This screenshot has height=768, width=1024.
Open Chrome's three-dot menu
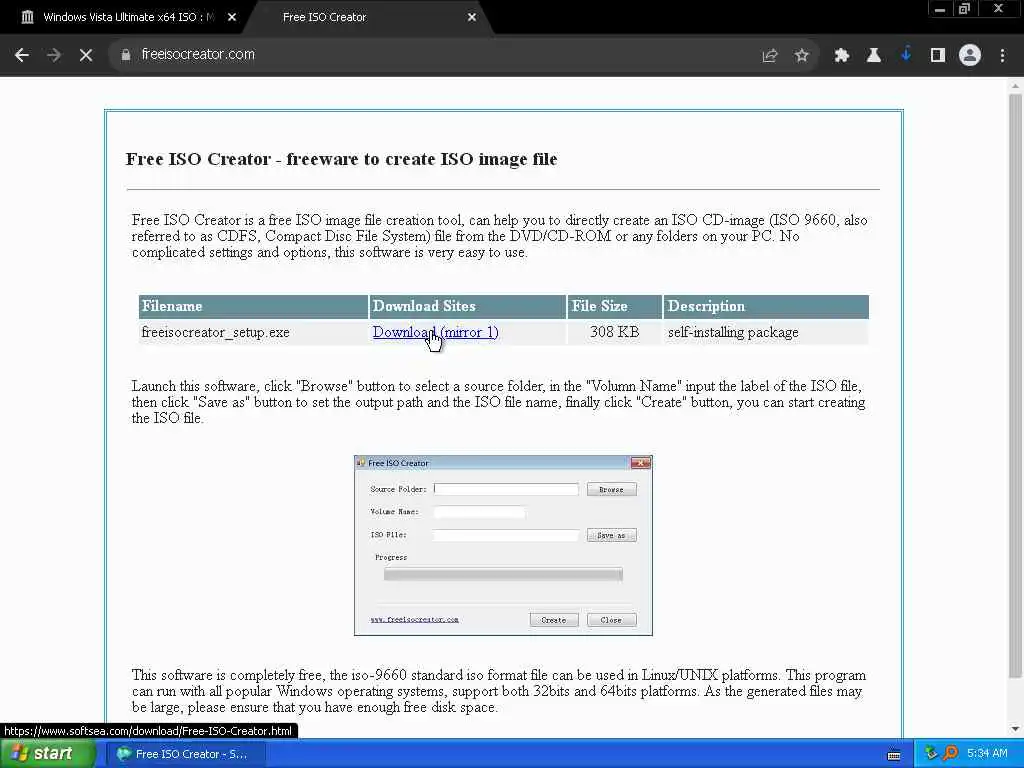pyautogui.click(x=1002, y=56)
